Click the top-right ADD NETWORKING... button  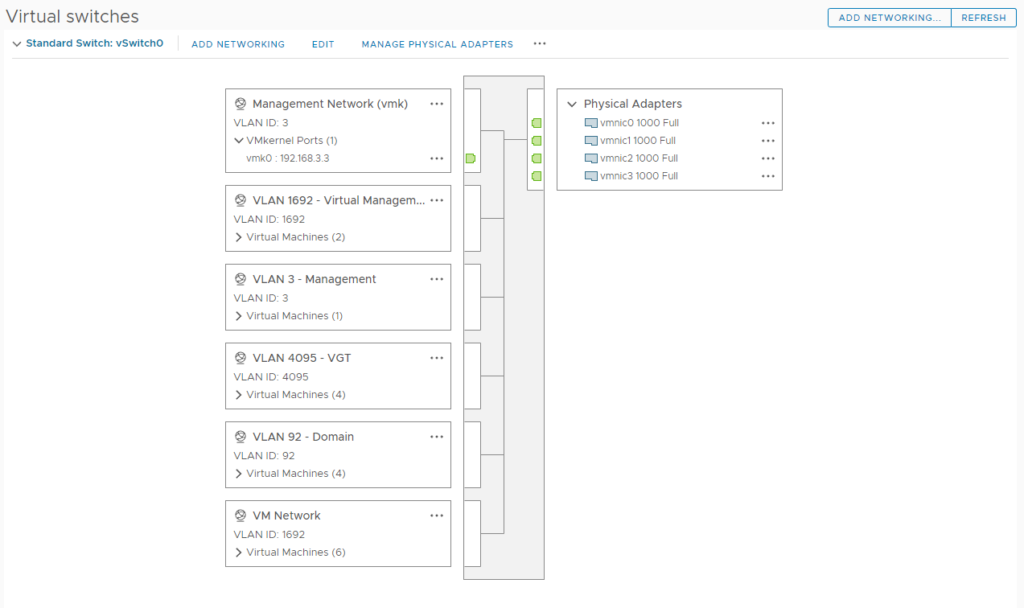888,18
